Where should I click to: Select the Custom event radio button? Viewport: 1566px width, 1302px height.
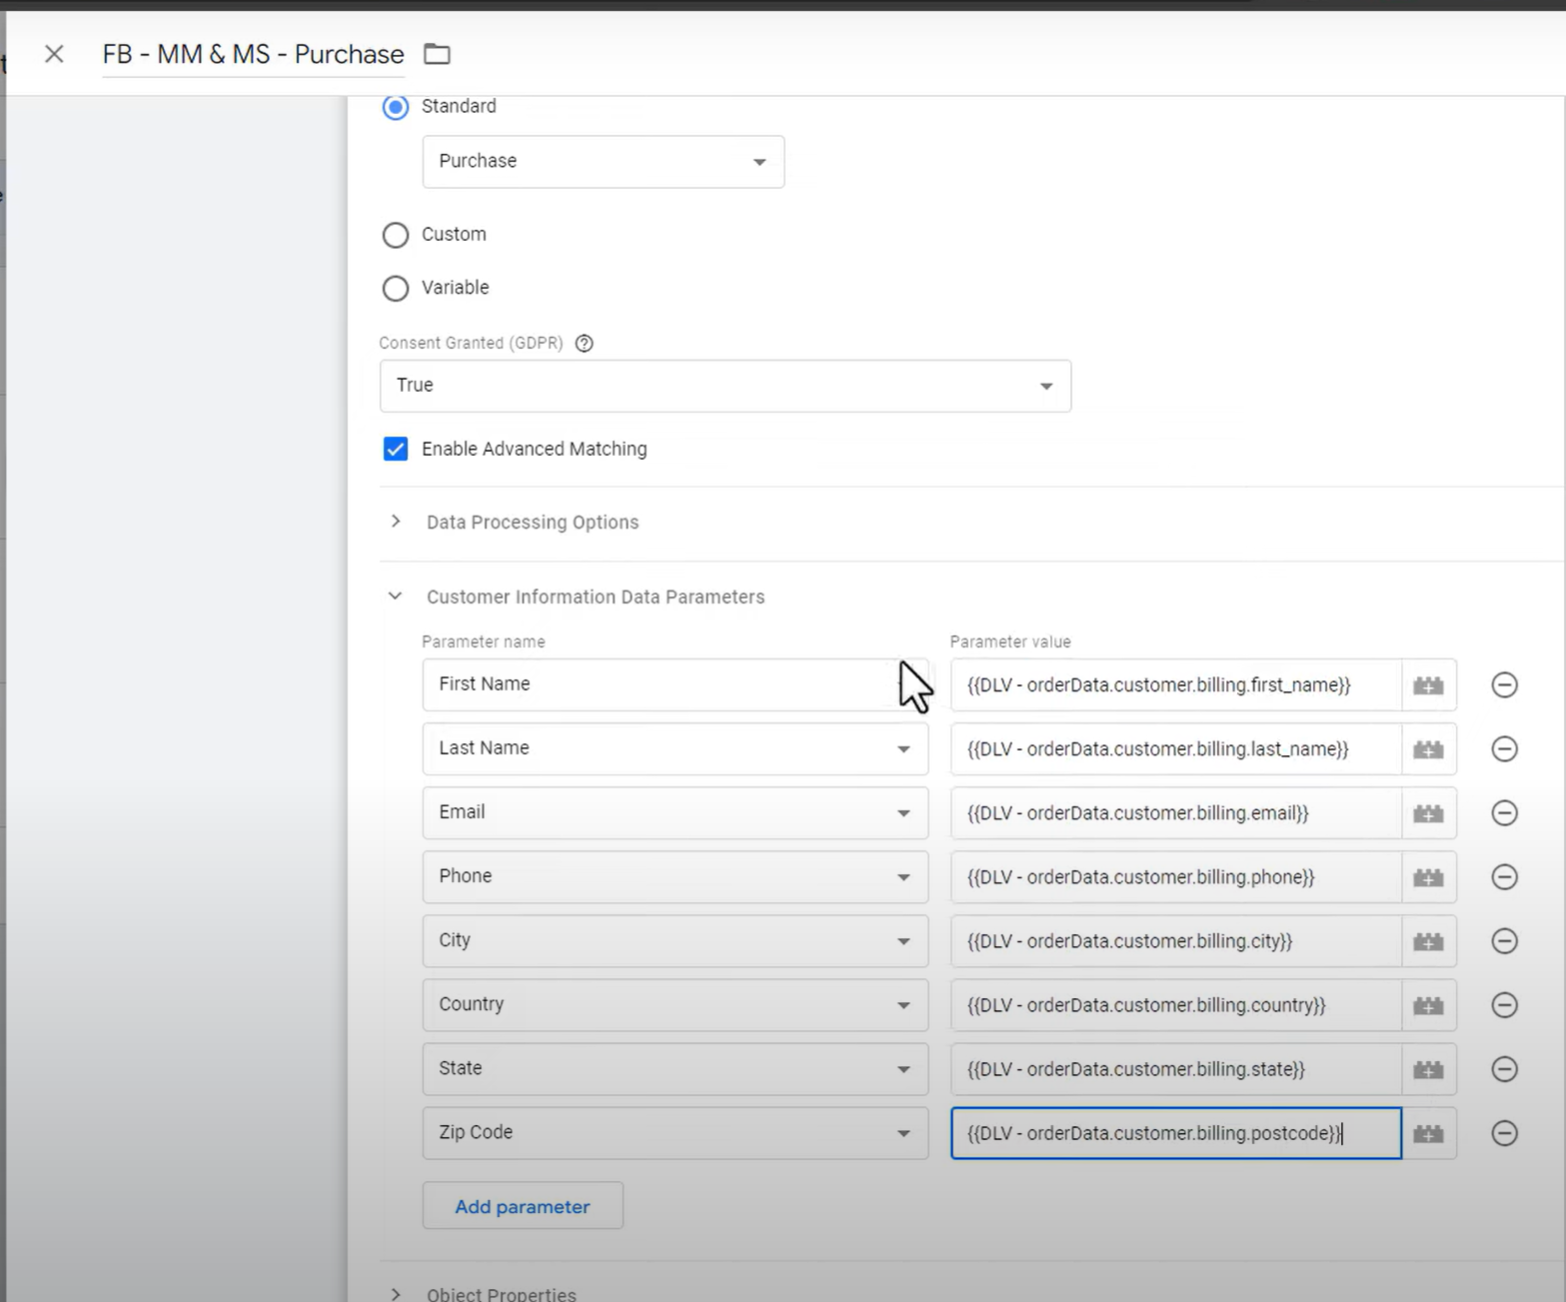pyautogui.click(x=396, y=235)
